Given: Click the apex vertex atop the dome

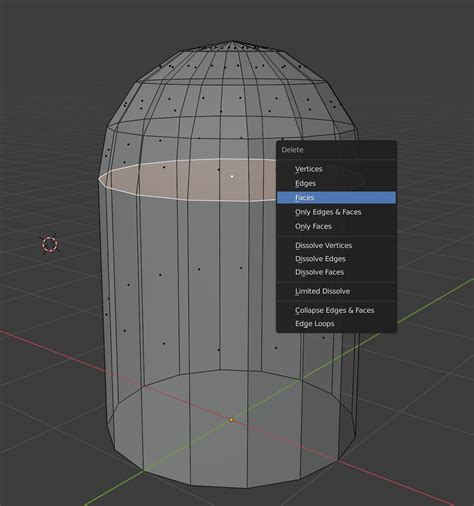Looking at the screenshot, I should [x=233, y=41].
